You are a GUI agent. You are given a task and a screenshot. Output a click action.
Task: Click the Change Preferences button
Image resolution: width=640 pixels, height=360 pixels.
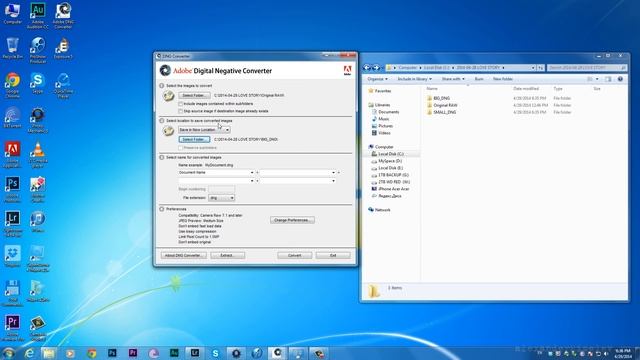pos(292,220)
